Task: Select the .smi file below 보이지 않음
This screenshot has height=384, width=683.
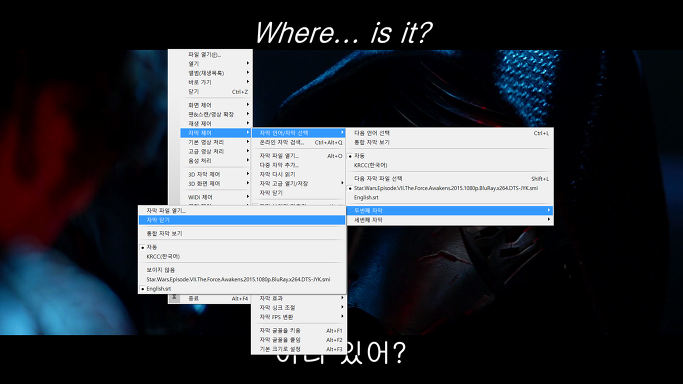Action: point(242,279)
